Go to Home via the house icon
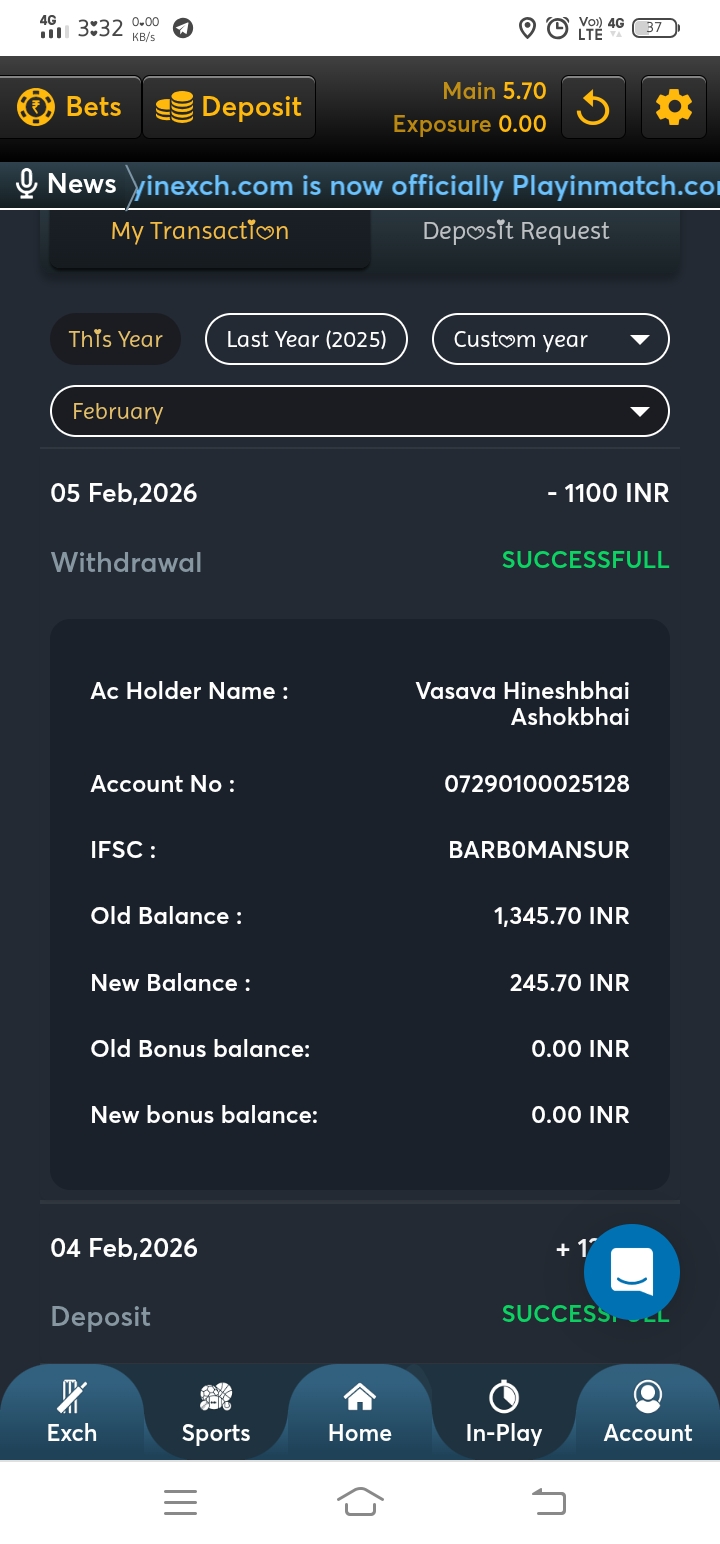 [x=360, y=1396]
